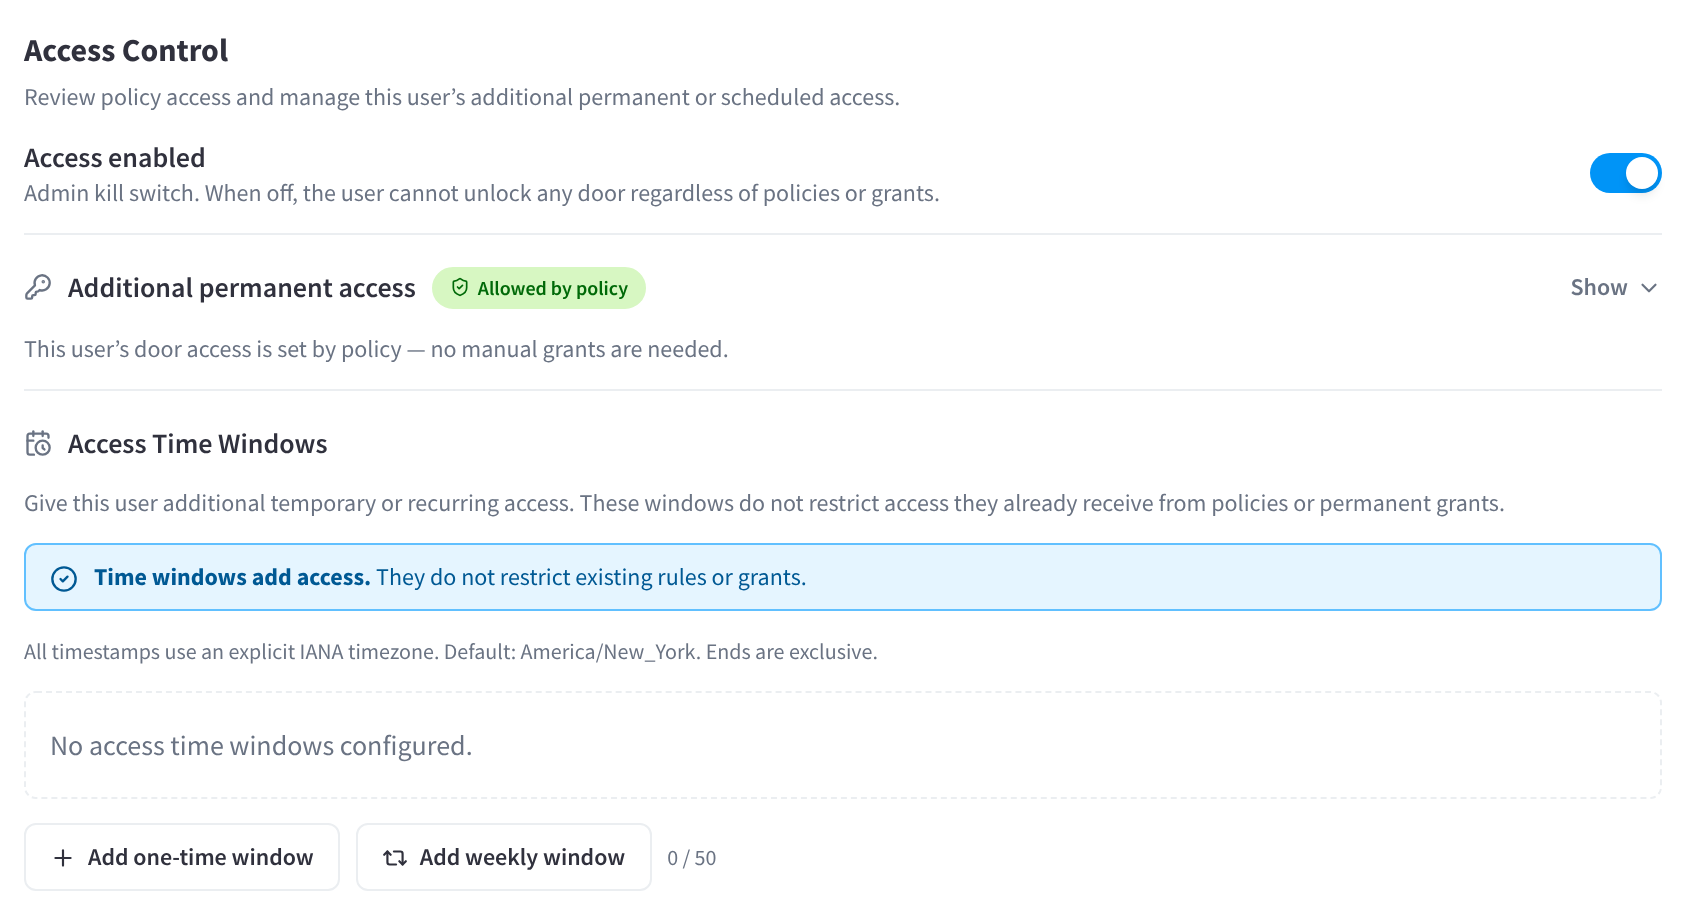
Task: Click the calendar clock icon for Access Time Windows
Action: [38, 444]
